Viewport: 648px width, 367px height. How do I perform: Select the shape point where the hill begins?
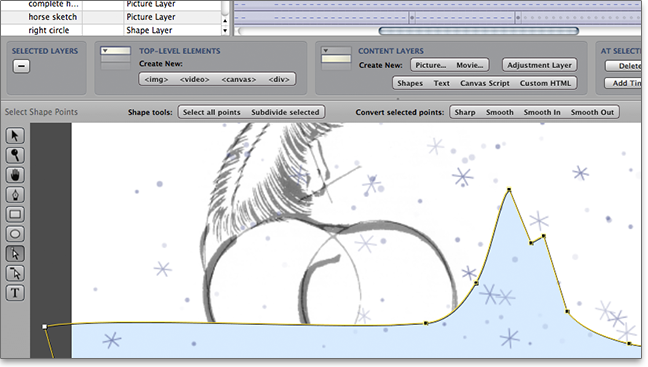pyautogui.click(x=426, y=323)
